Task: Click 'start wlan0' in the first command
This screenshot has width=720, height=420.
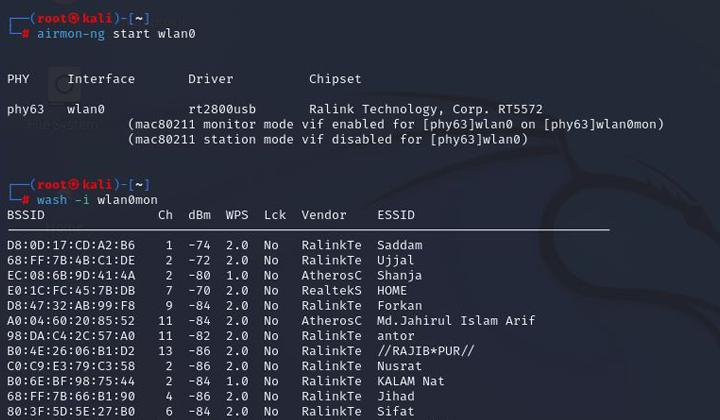Action: [154, 34]
